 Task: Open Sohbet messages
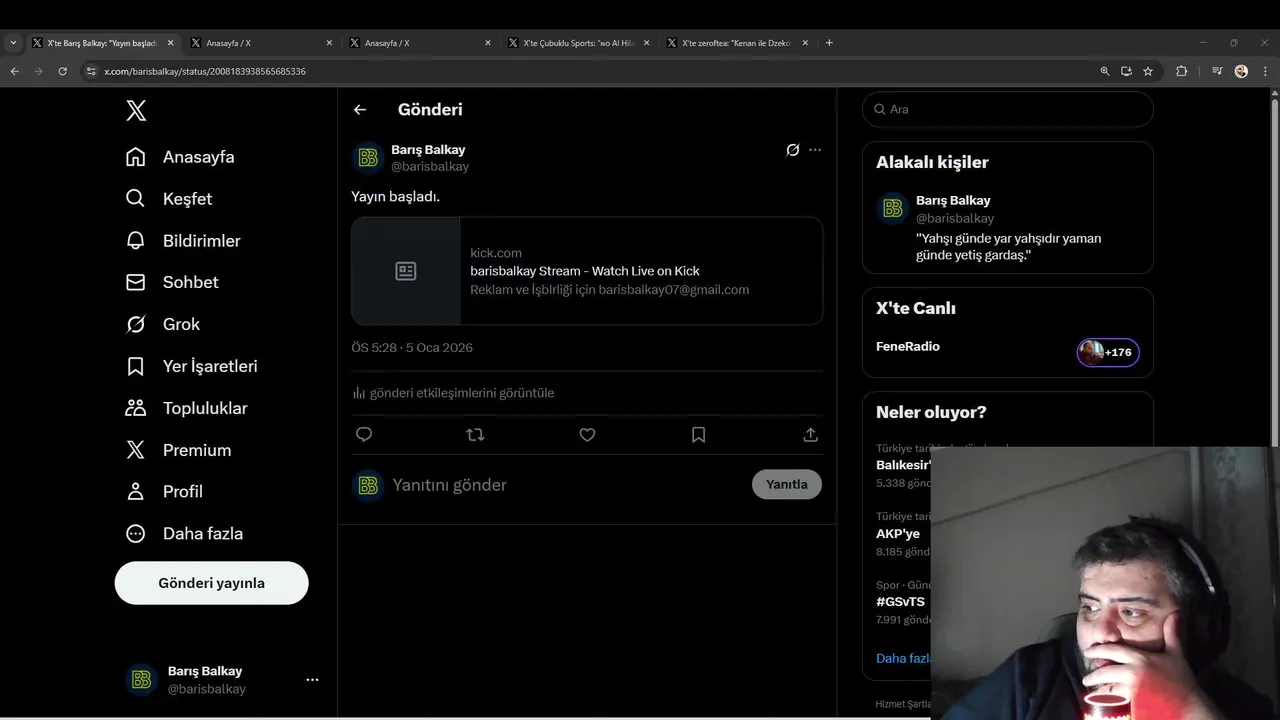coord(172,282)
